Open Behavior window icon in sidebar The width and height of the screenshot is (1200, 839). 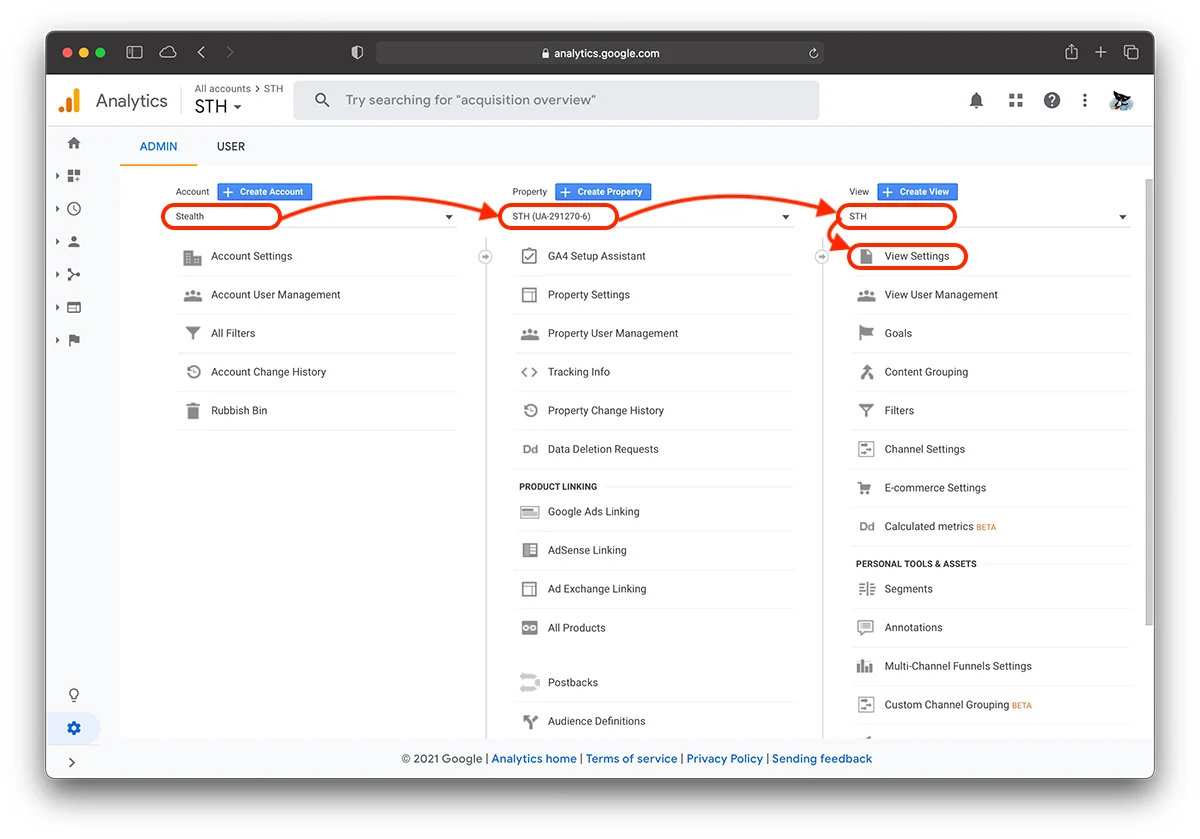point(74,308)
